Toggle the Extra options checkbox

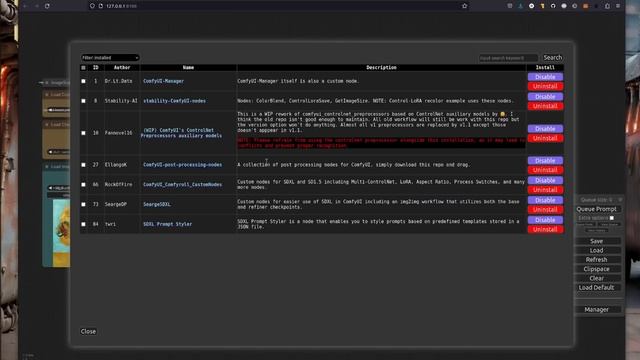pos(611,218)
